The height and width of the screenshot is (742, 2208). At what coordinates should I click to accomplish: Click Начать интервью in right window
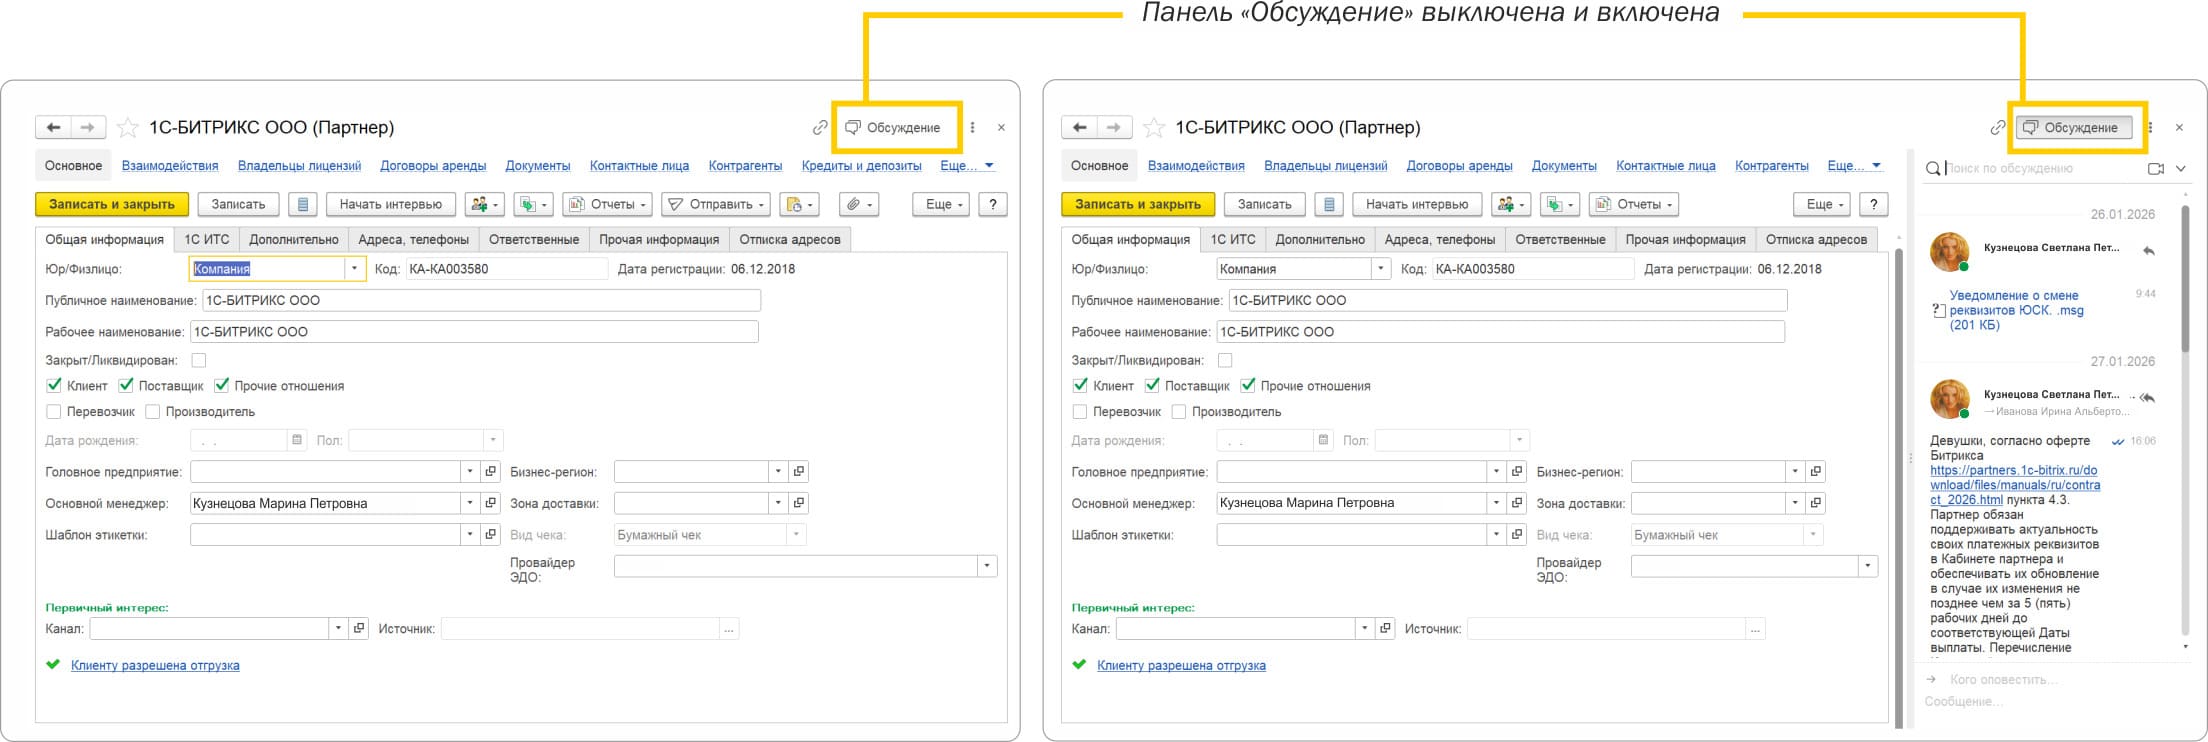[1417, 204]
